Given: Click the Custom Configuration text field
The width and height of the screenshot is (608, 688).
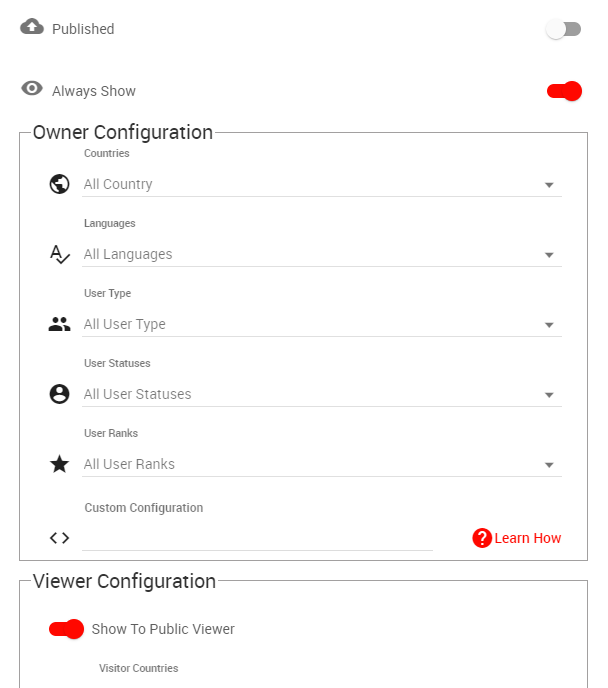Looking at the screenshot, I should (x=257, y=538).
